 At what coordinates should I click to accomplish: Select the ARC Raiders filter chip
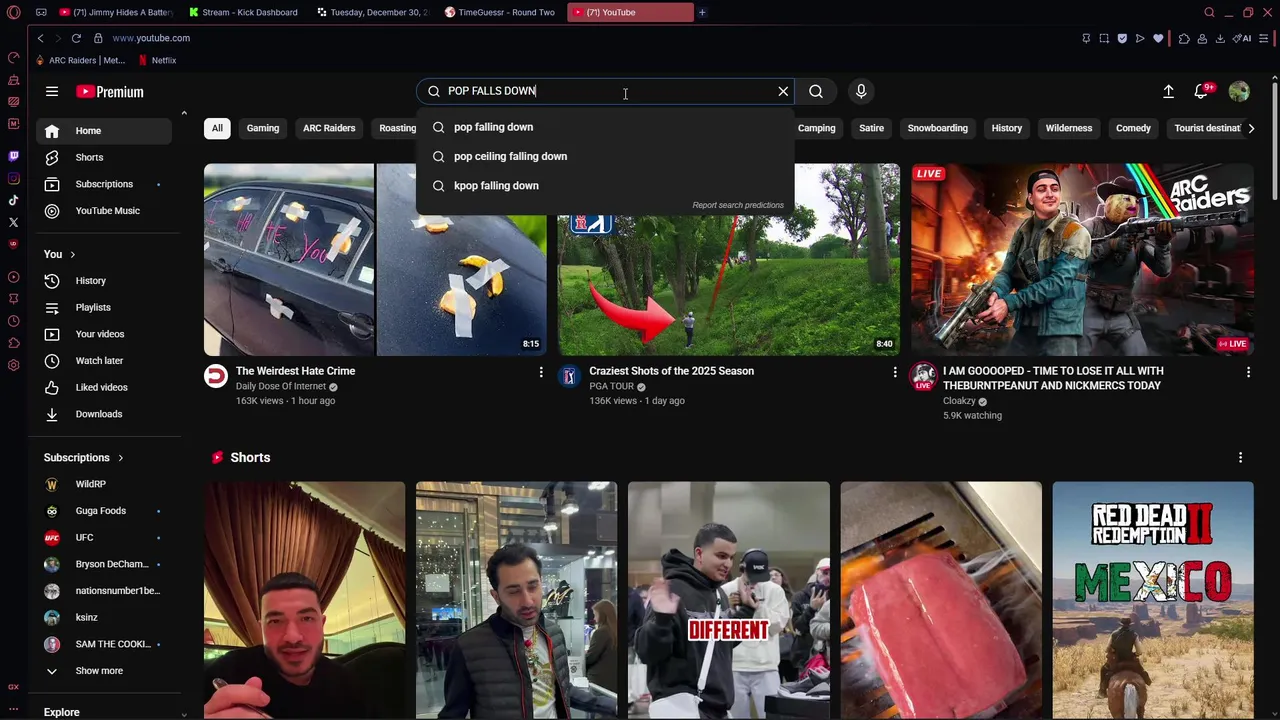pos(329,128)
